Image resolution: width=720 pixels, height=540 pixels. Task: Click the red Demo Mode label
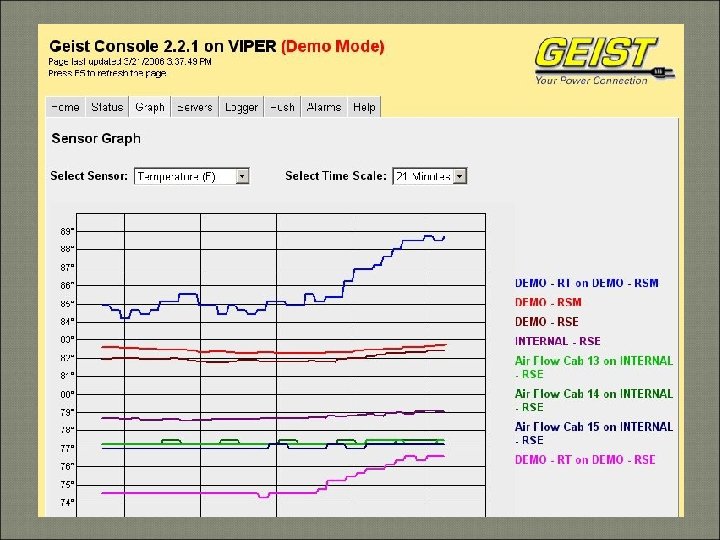pos(333,46)
